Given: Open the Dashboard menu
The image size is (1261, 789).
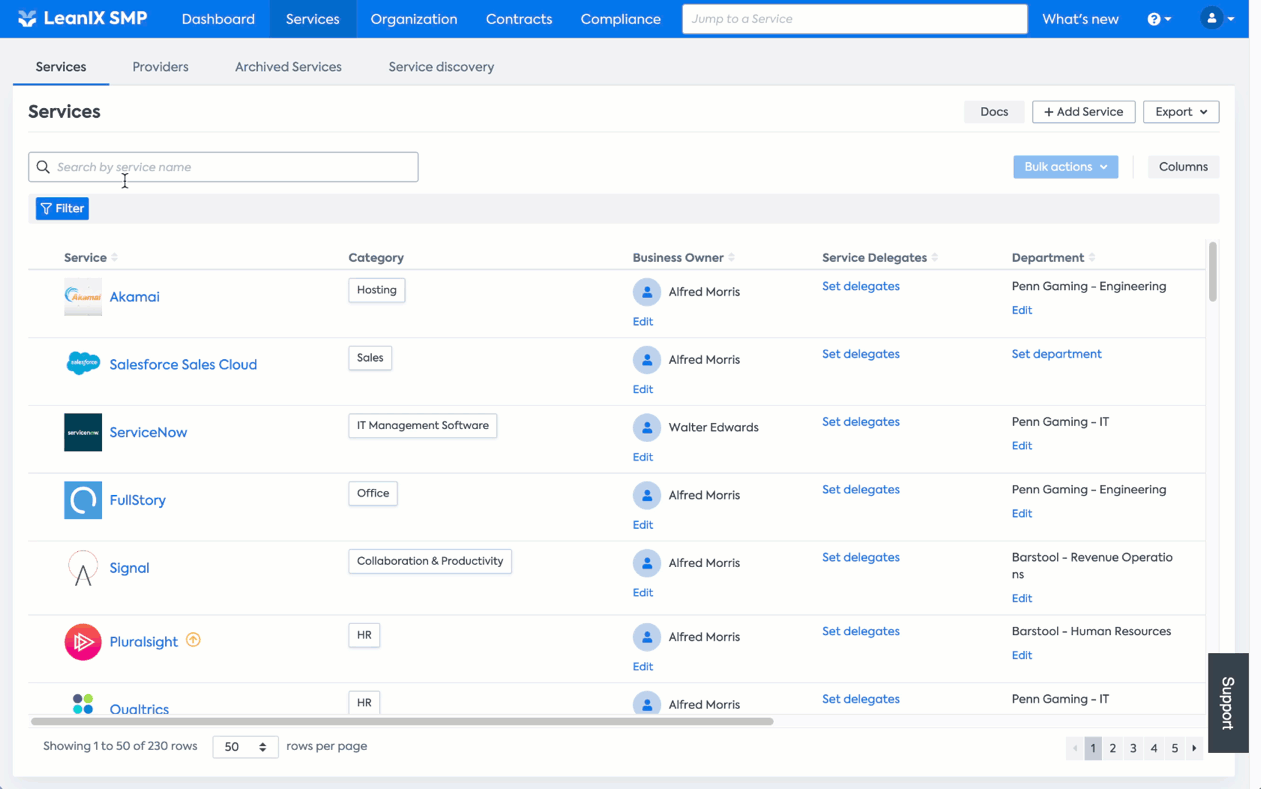Looking at the screenshot, I should (218, 19).
